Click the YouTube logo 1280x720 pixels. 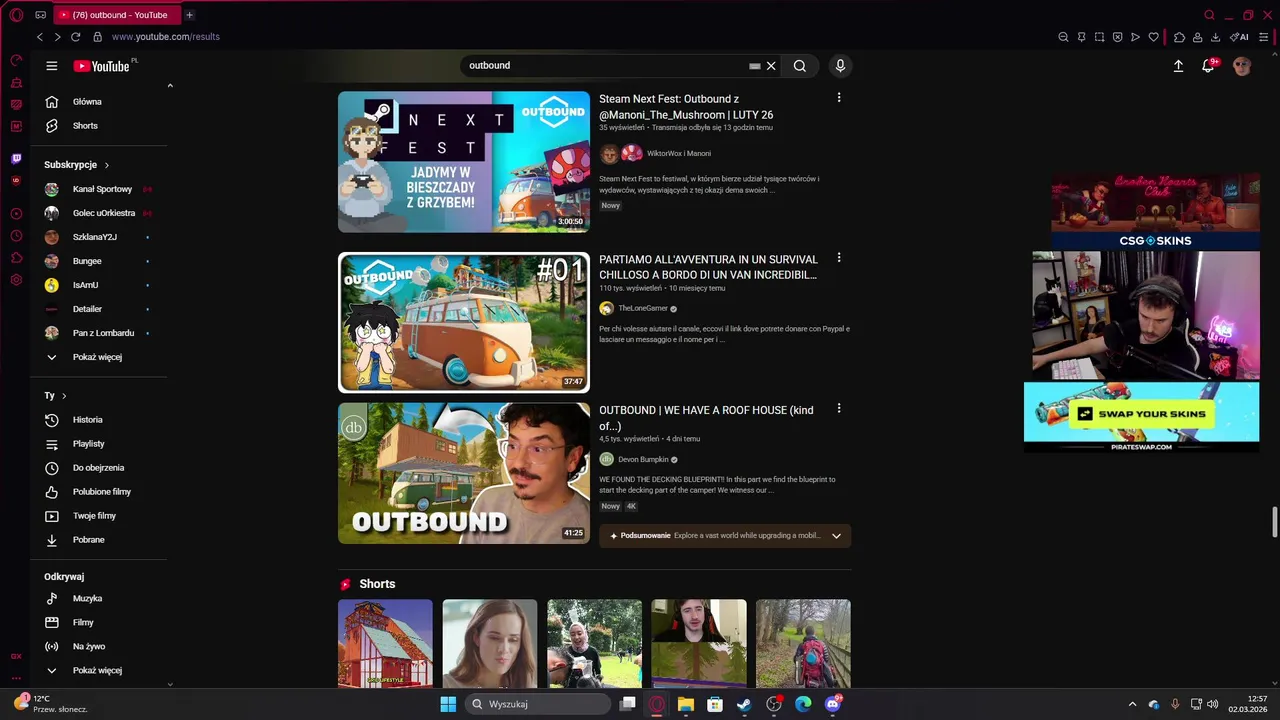point(102,66)
